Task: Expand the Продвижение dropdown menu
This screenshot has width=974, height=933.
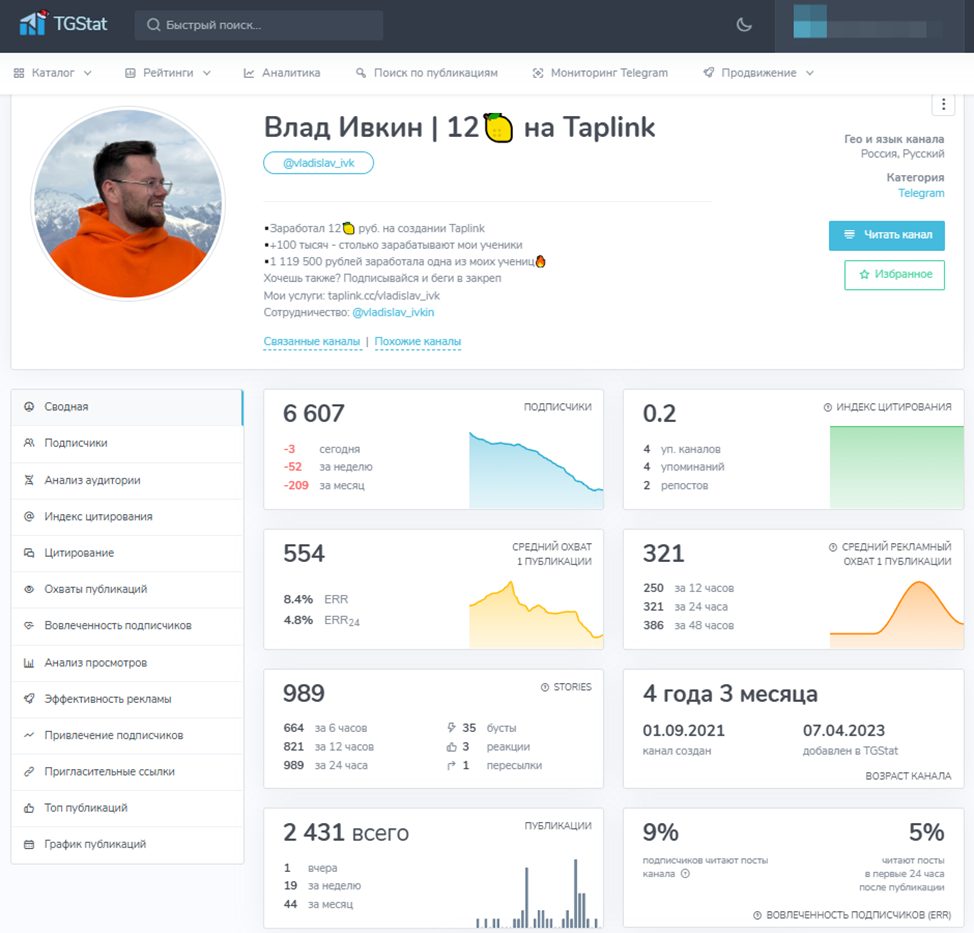Action: pyautogui.click(x=758, y=73)
